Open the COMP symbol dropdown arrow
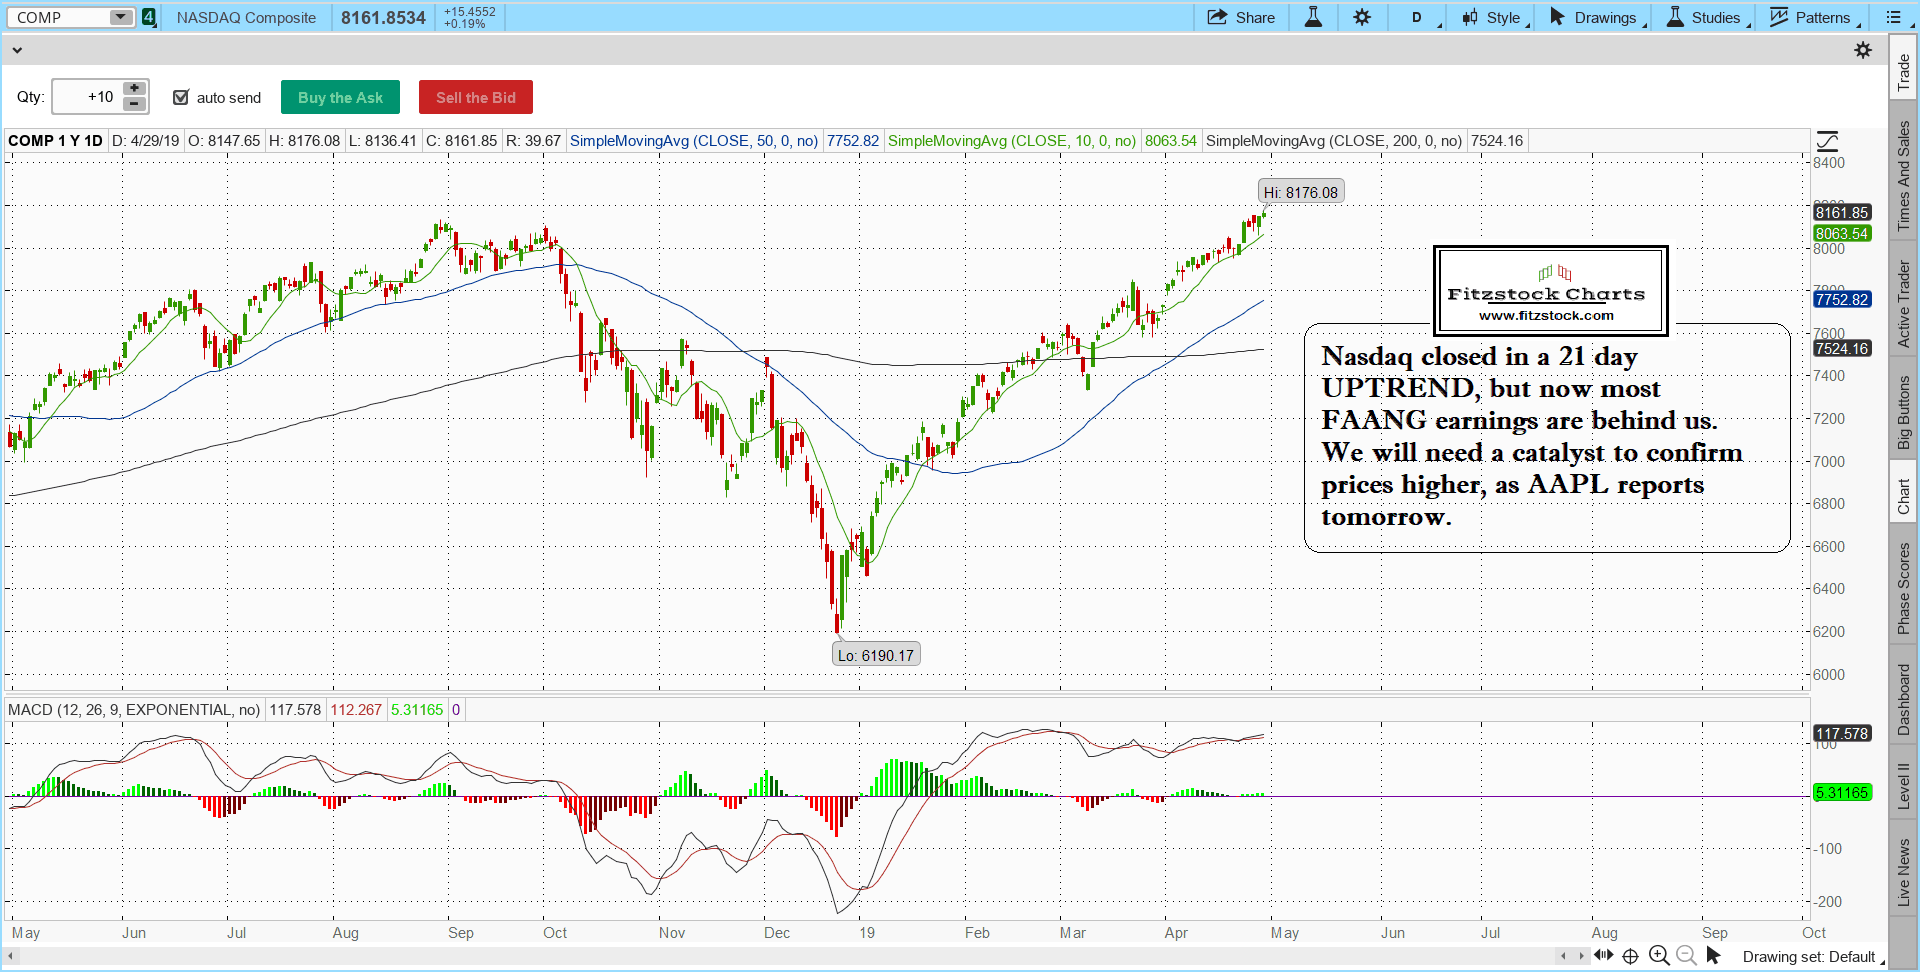This screenshot has height=972, width=1920. click(x=120, y=17)
